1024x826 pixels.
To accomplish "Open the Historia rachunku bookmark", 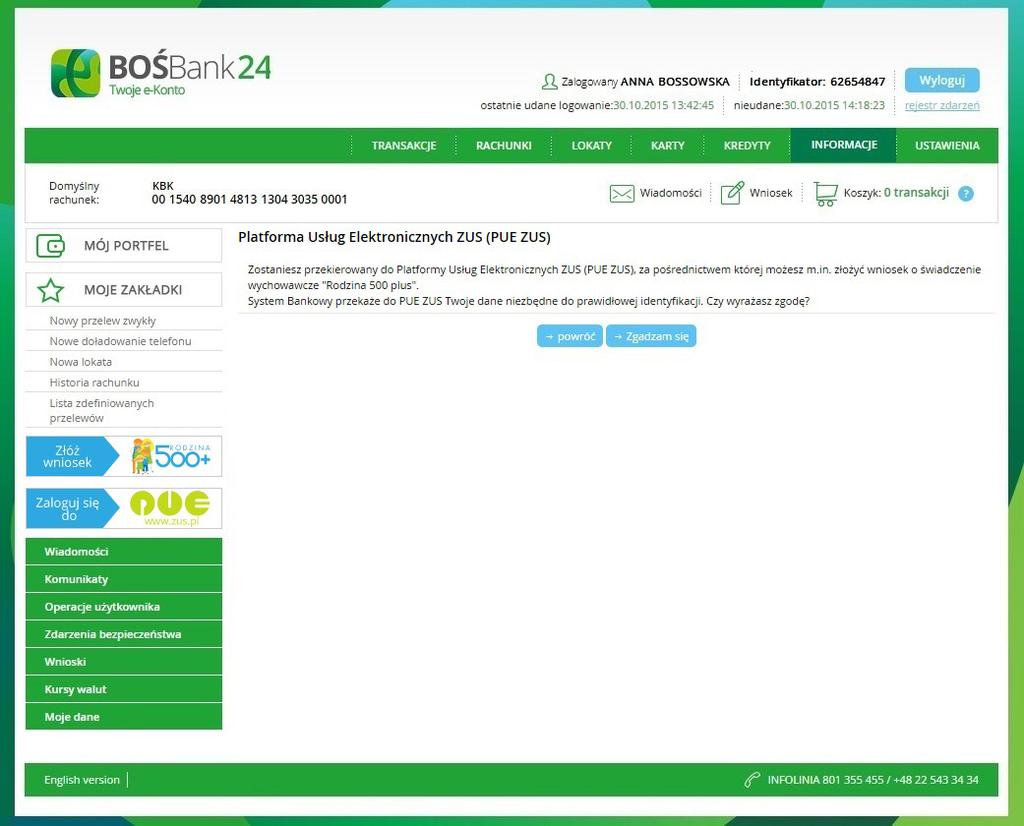I will [x=94, y=383].
